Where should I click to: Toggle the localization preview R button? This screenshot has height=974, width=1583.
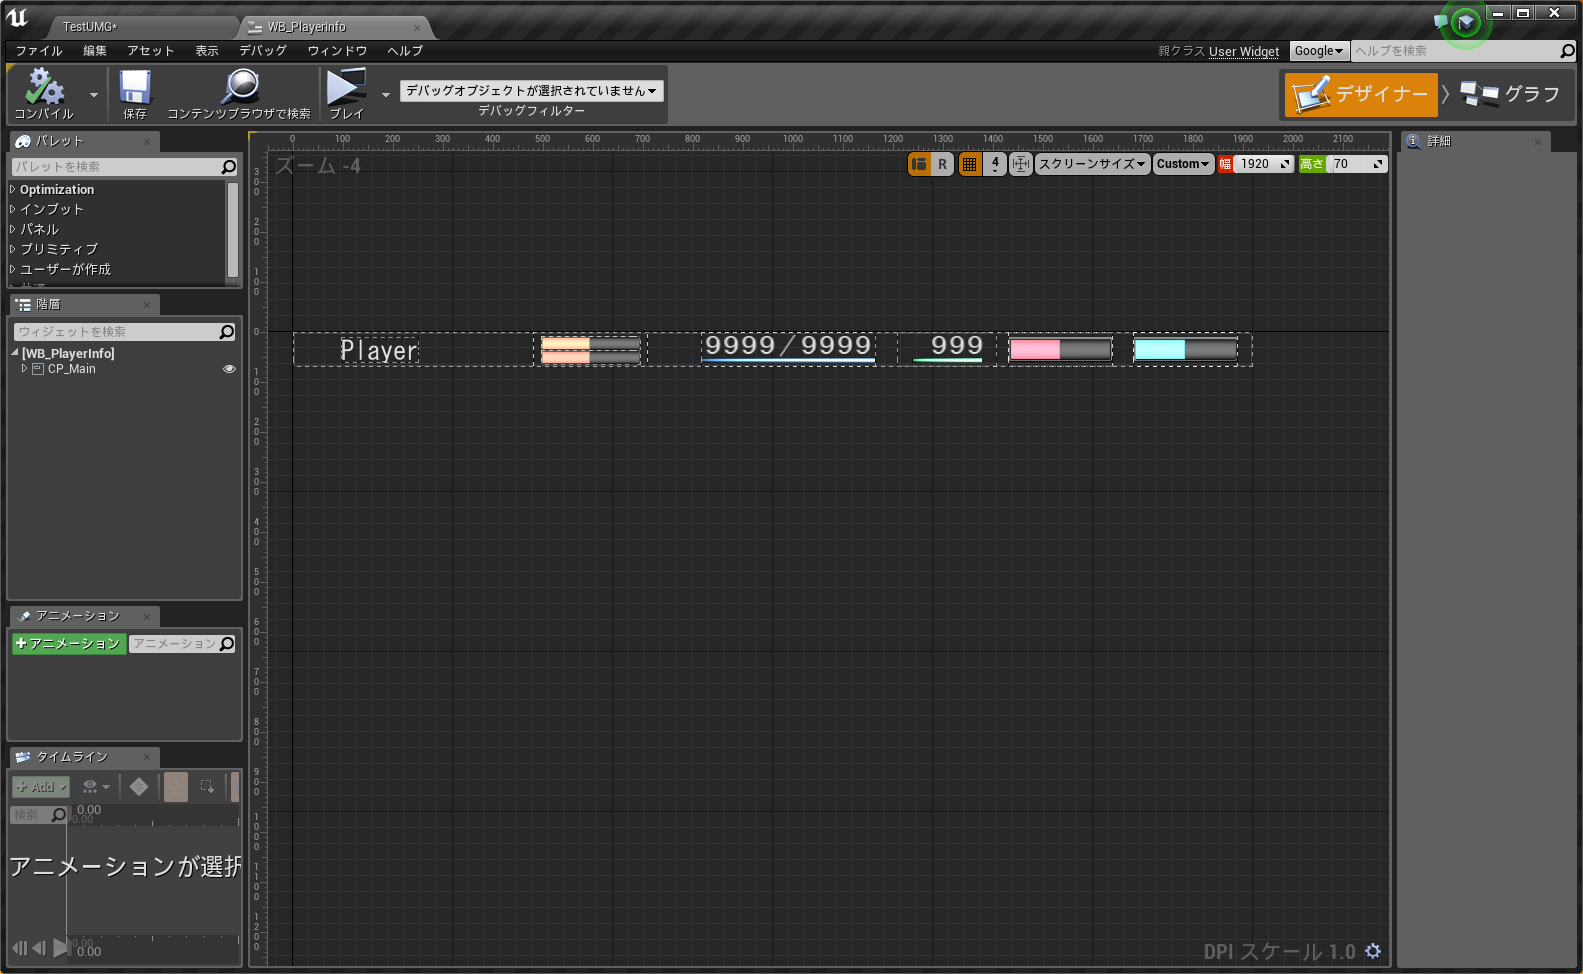tap(942, 164)
